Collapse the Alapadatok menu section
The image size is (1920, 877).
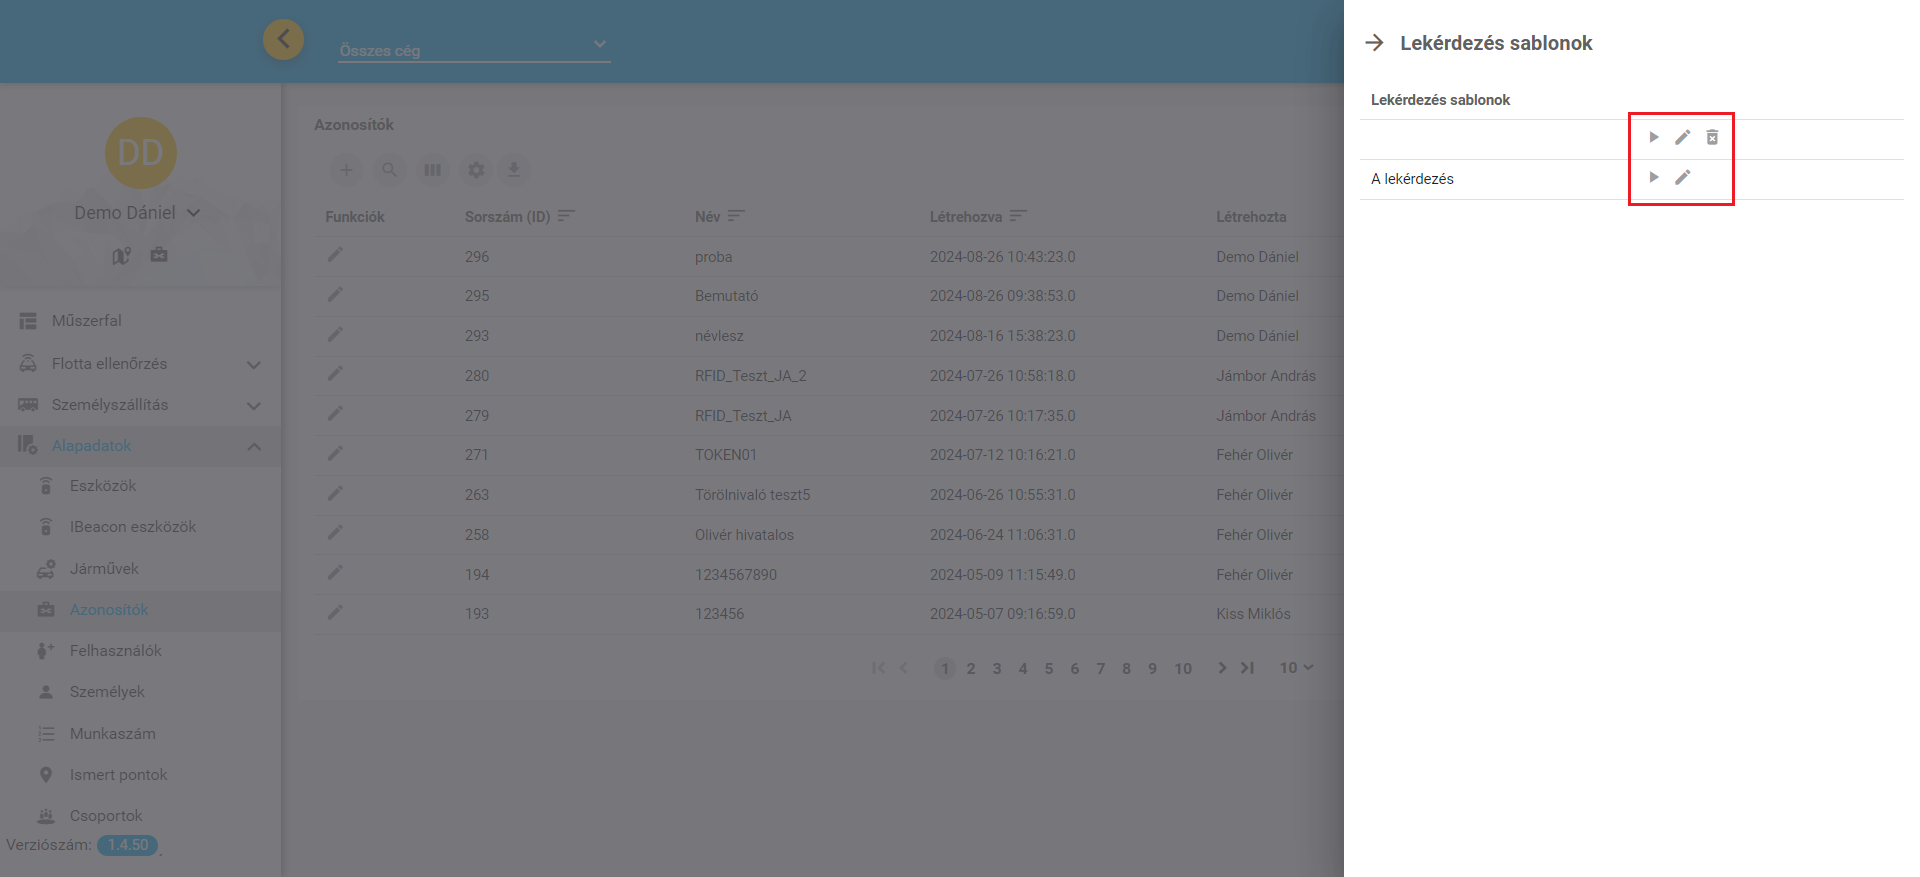tap(140, 446)
